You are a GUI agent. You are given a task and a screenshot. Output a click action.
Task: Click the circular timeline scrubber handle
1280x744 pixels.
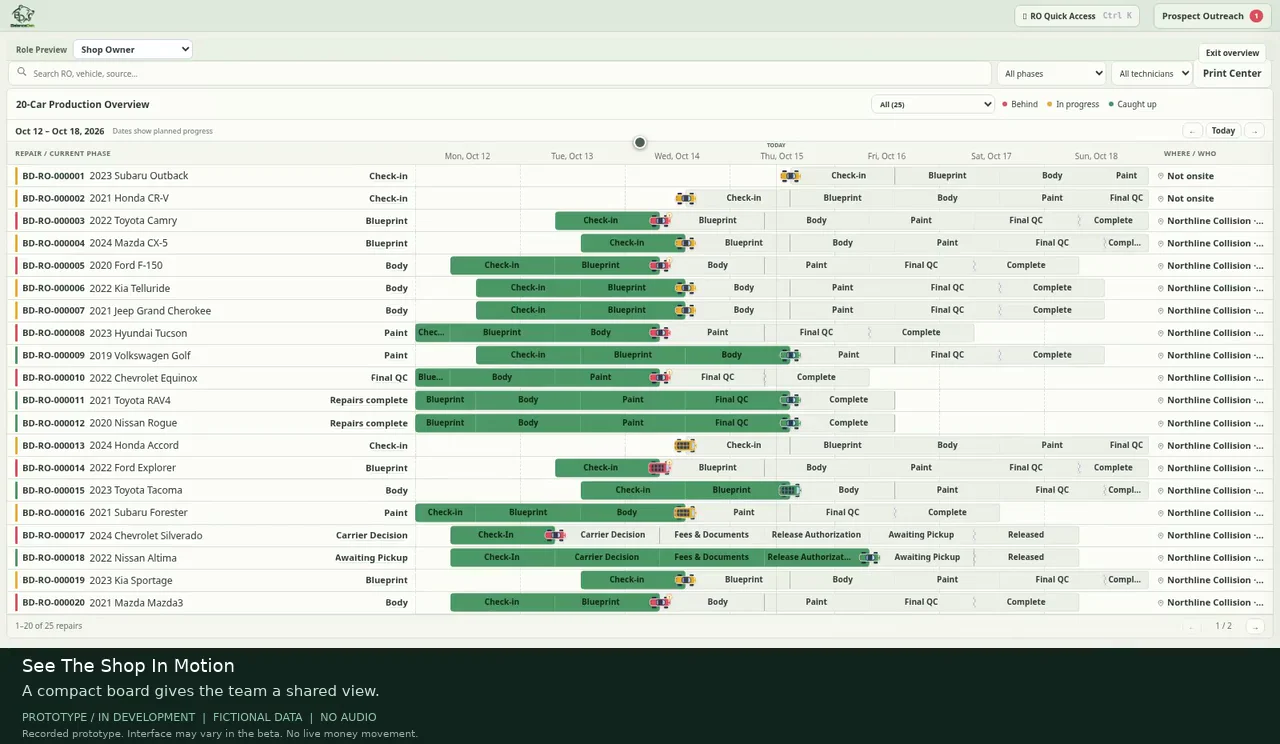click(x=640, y=143)
